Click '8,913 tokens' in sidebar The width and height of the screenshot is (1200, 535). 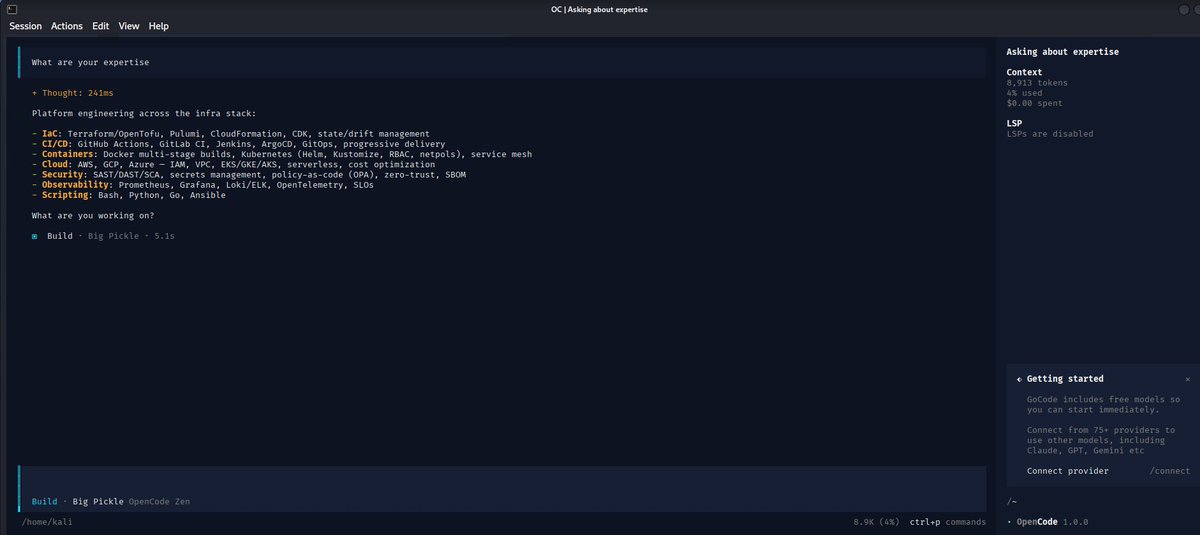pyautogui.click(x=1037, y=83)
